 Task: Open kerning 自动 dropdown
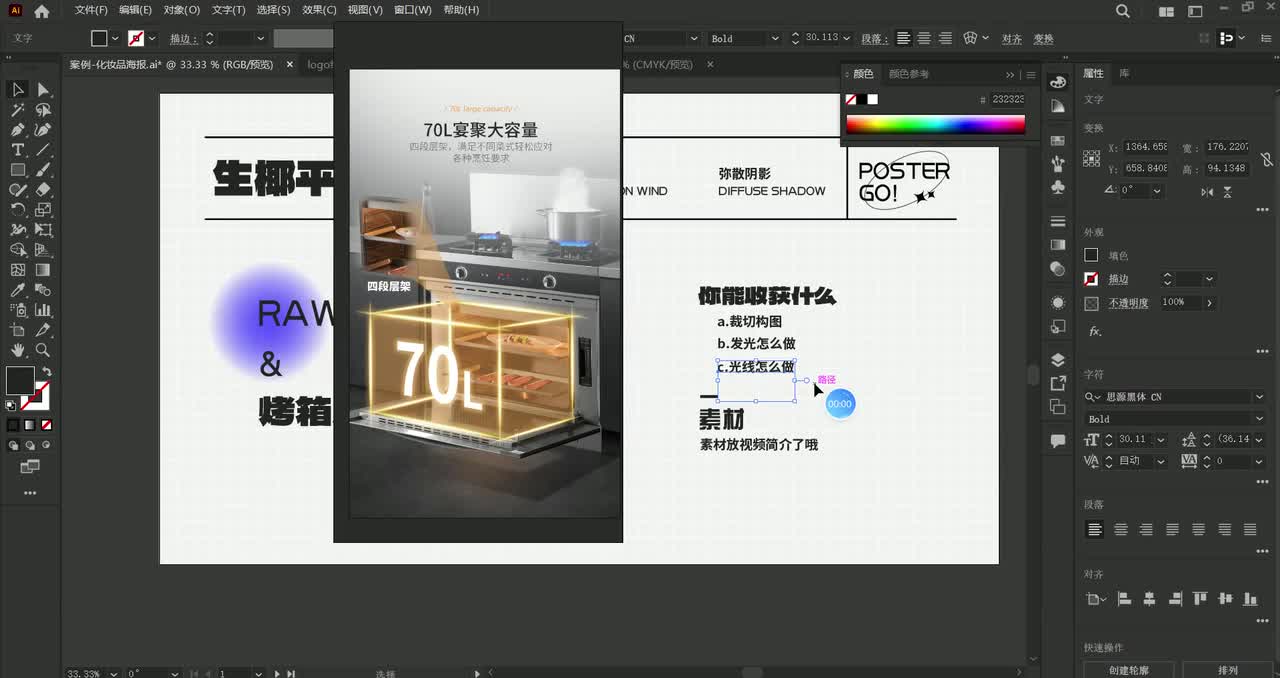[x=1160, y=461]
